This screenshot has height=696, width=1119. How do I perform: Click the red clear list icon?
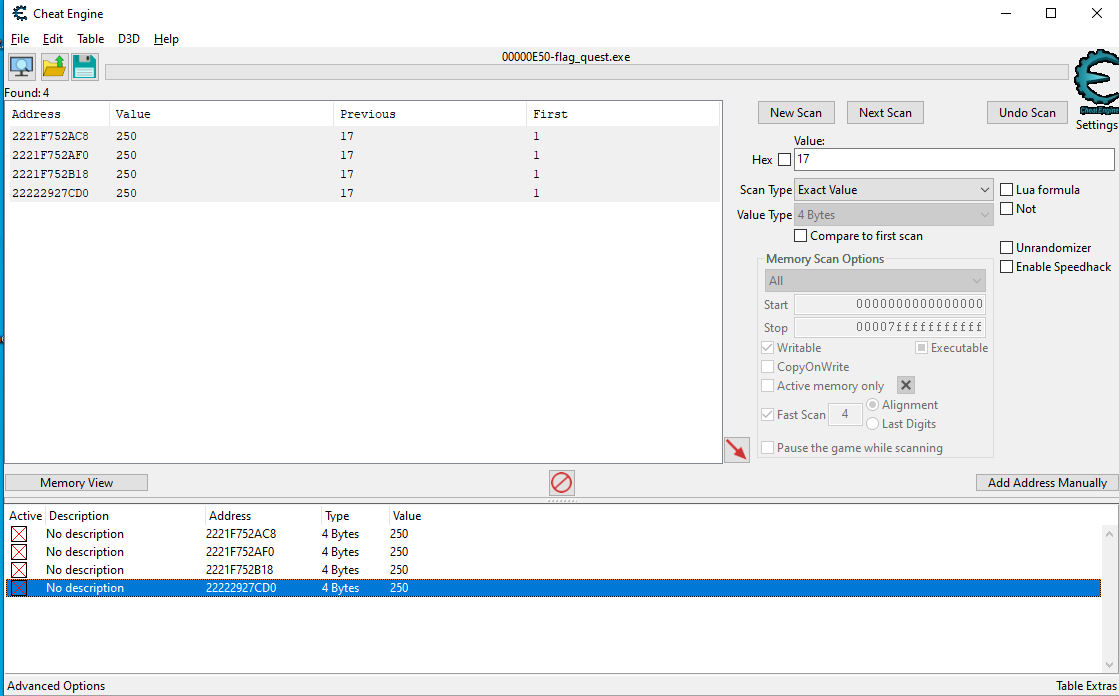pyautogui.click(x=562, y=483)
